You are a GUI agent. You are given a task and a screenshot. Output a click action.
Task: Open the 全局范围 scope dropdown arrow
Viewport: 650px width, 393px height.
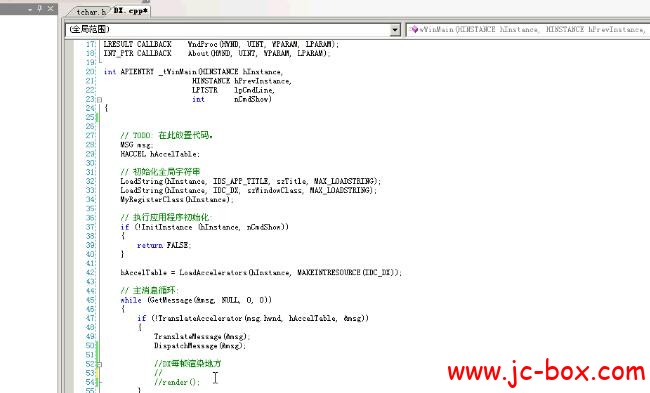tap(395, 29)
